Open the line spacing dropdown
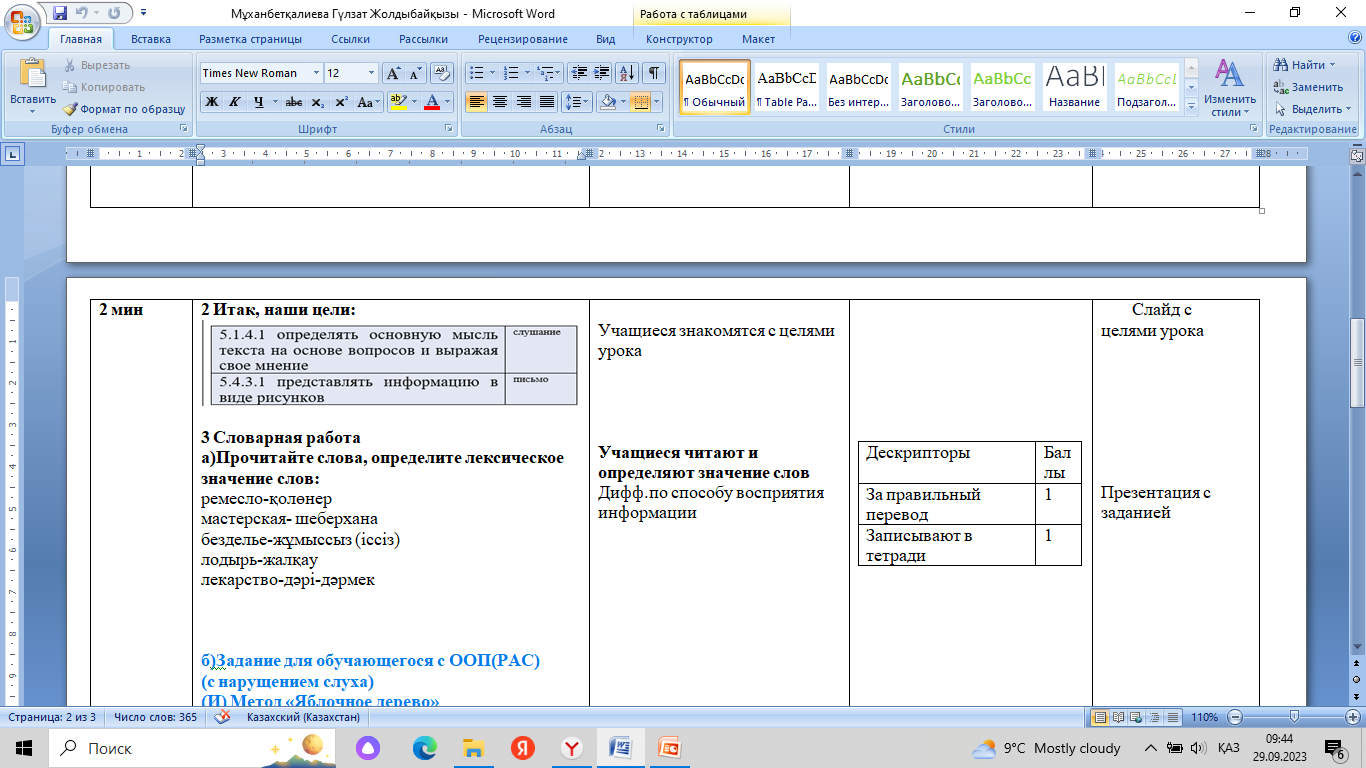Screen dimensions: 1366x768 coord(578,102)
